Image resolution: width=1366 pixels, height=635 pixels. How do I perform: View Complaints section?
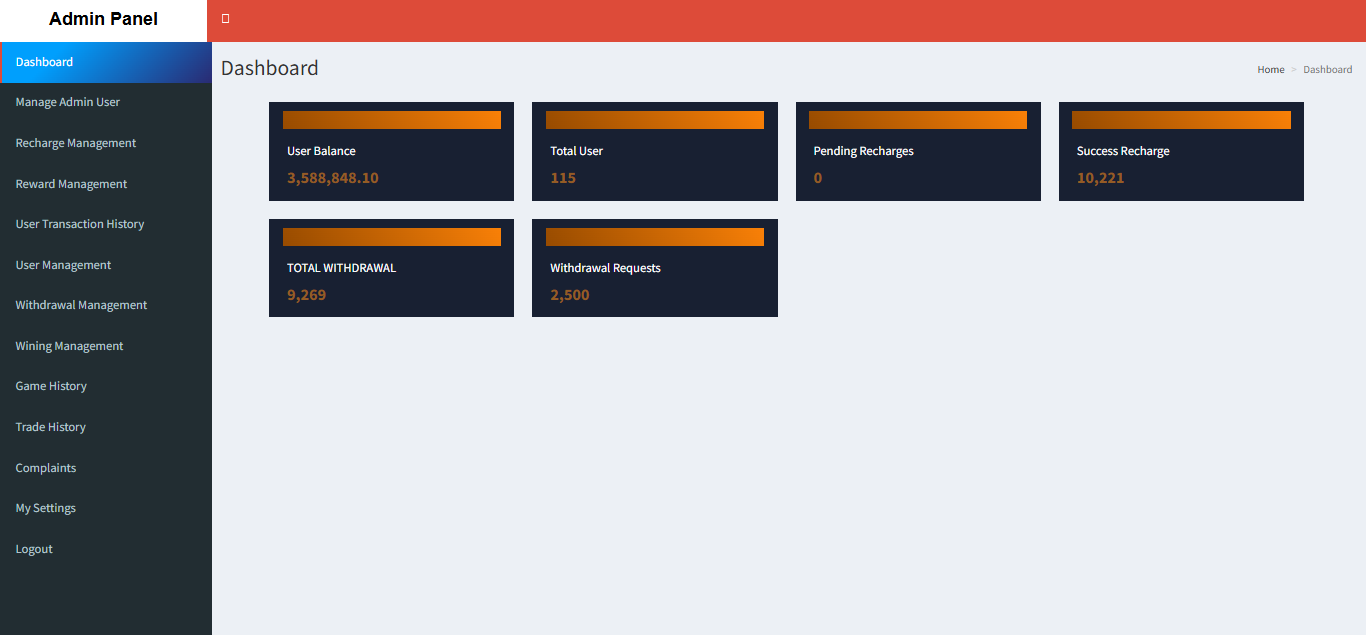coord(46,468)
